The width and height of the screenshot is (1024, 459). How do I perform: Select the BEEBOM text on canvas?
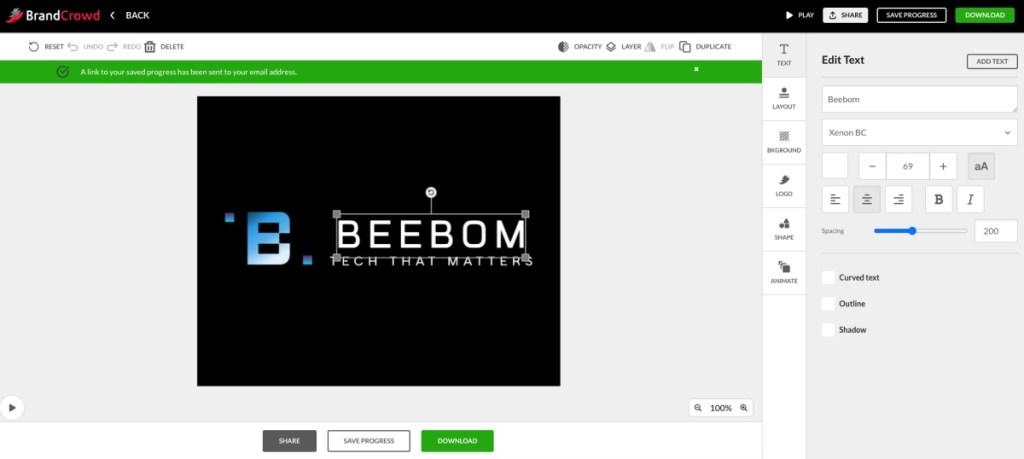[431, 234]
